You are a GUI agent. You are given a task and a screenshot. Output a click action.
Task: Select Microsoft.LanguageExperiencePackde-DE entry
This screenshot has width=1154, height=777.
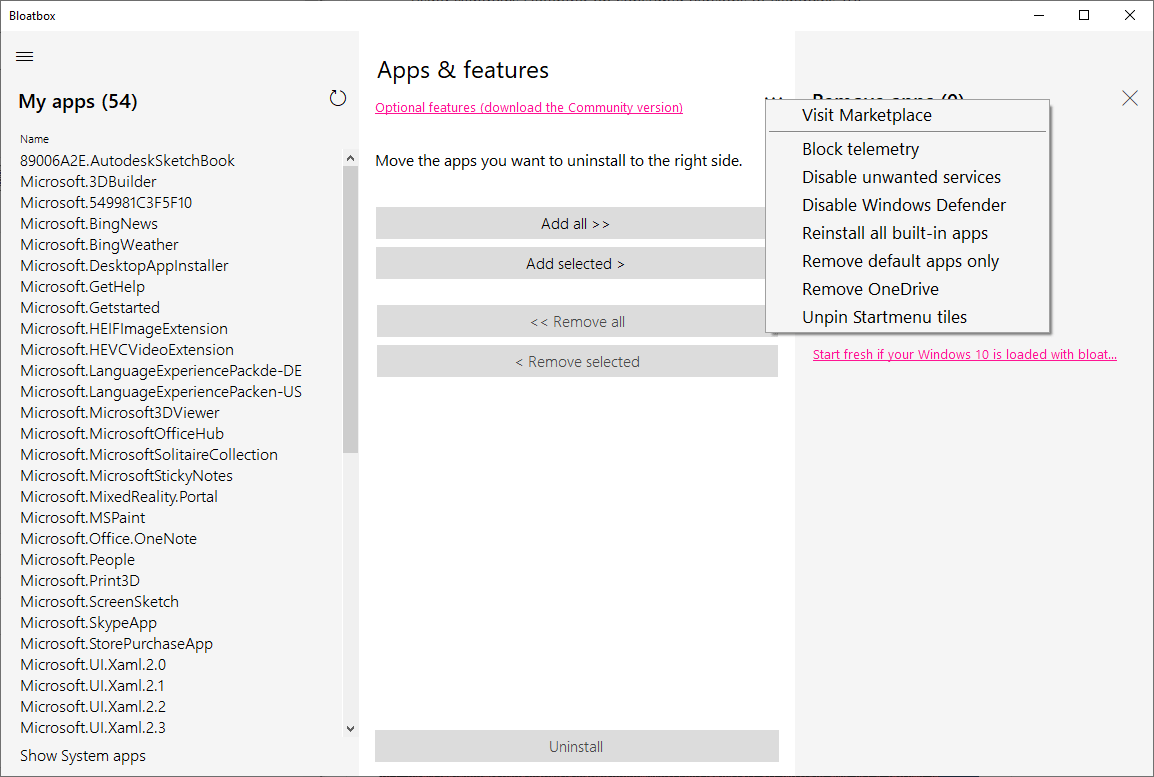tap(161, 371)
